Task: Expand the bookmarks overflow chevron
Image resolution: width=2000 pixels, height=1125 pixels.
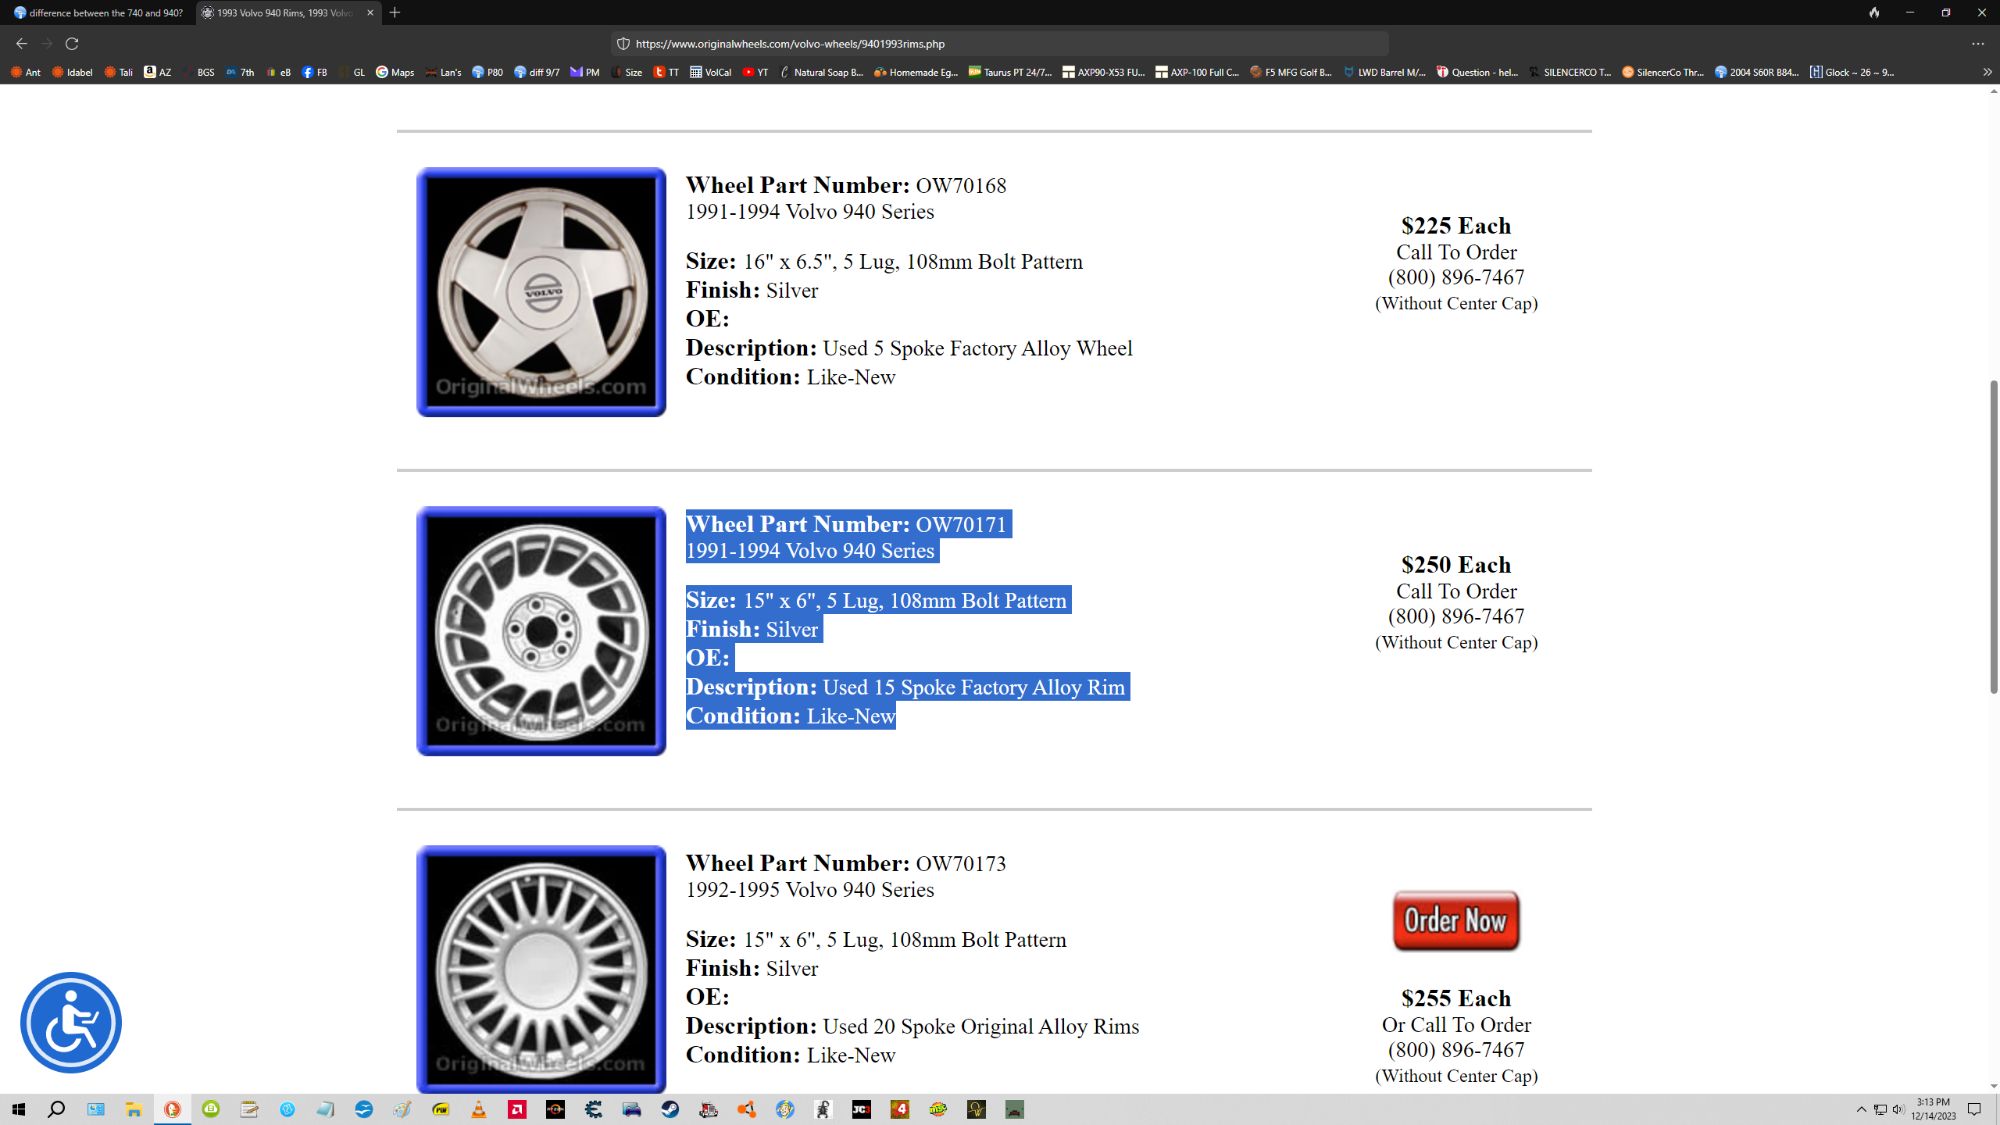Action: tap(1985, 72)
